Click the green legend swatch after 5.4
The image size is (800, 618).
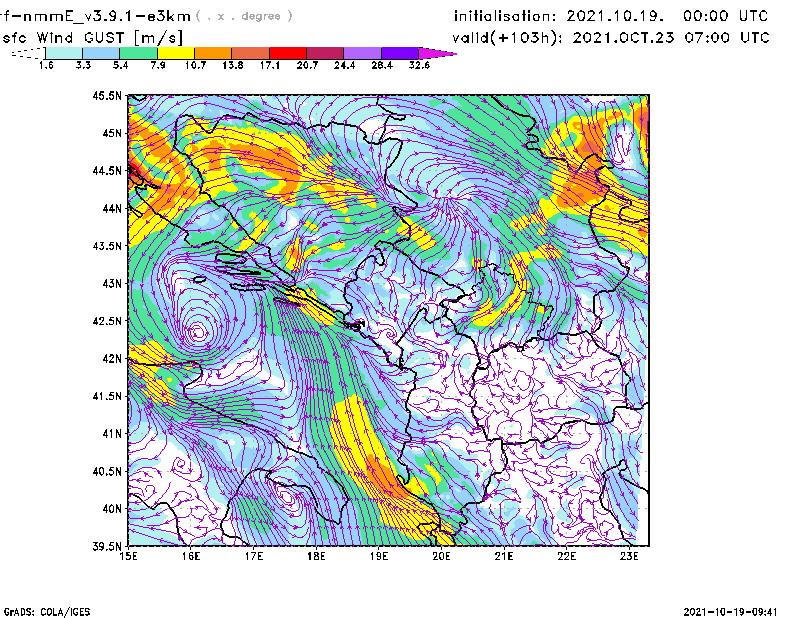tap(138, 53)
